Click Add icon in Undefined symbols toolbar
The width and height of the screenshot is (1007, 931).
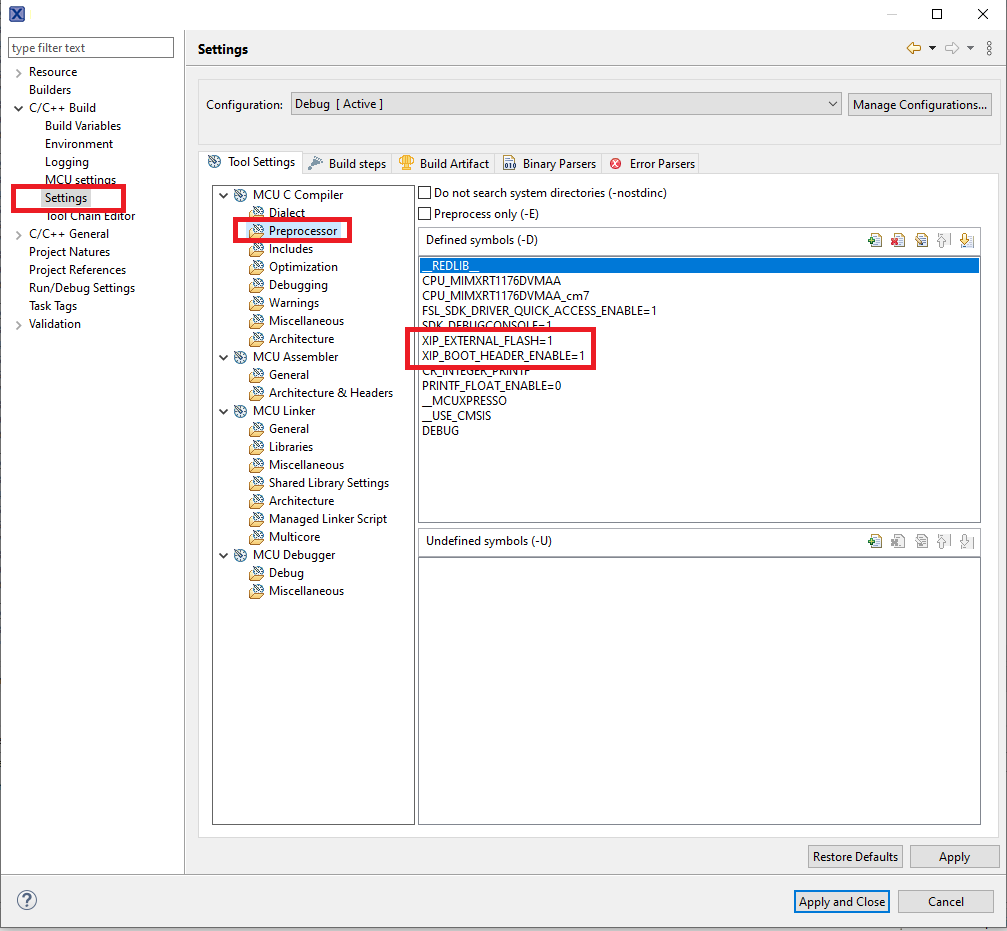pyautogui.click(x=875, y=541)
